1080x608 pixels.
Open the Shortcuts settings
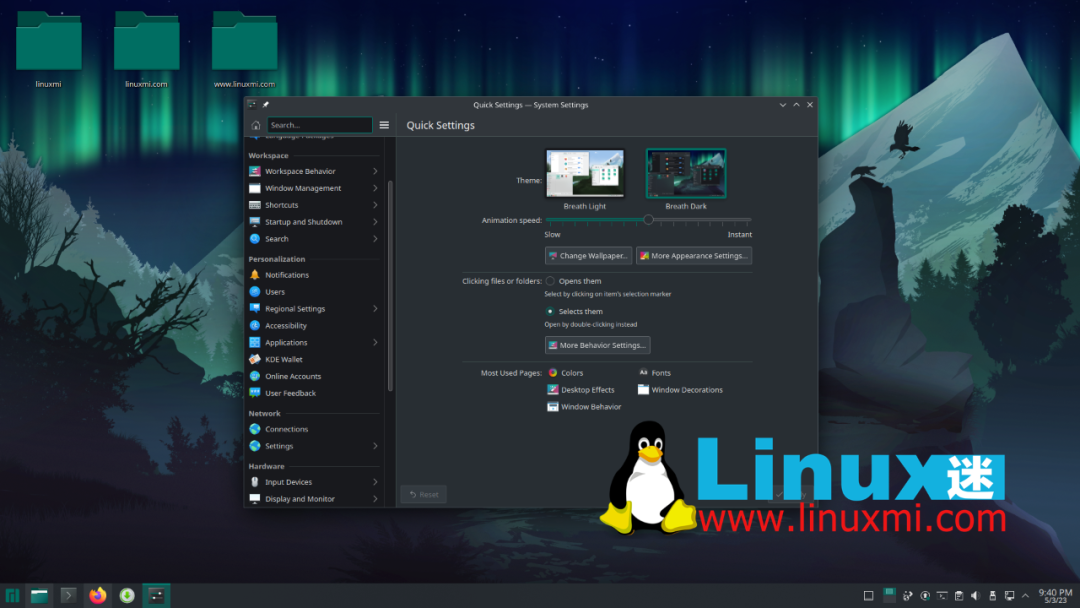(313, 205)
